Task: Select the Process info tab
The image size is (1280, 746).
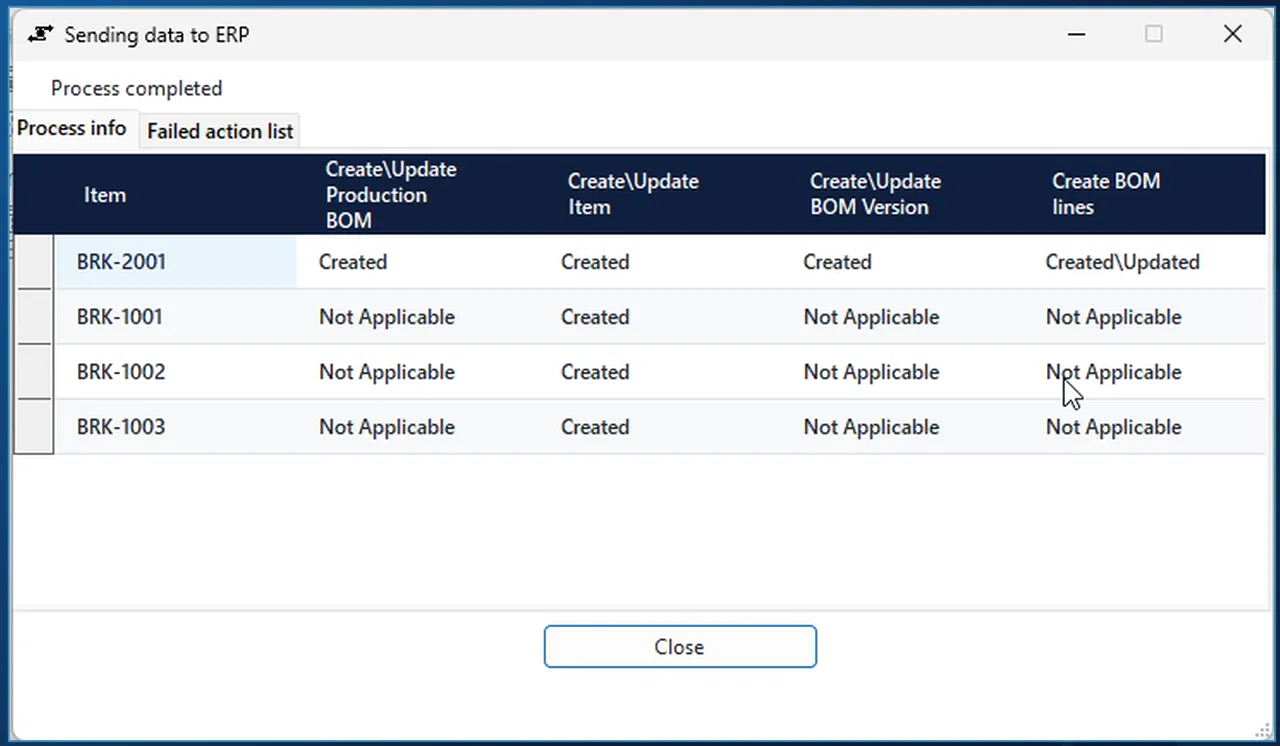Action: [x=72, y=128]
